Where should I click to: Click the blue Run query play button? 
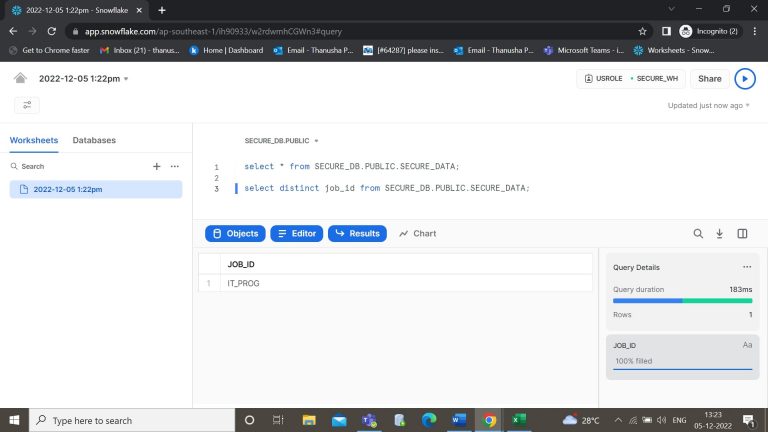[745, 78]
